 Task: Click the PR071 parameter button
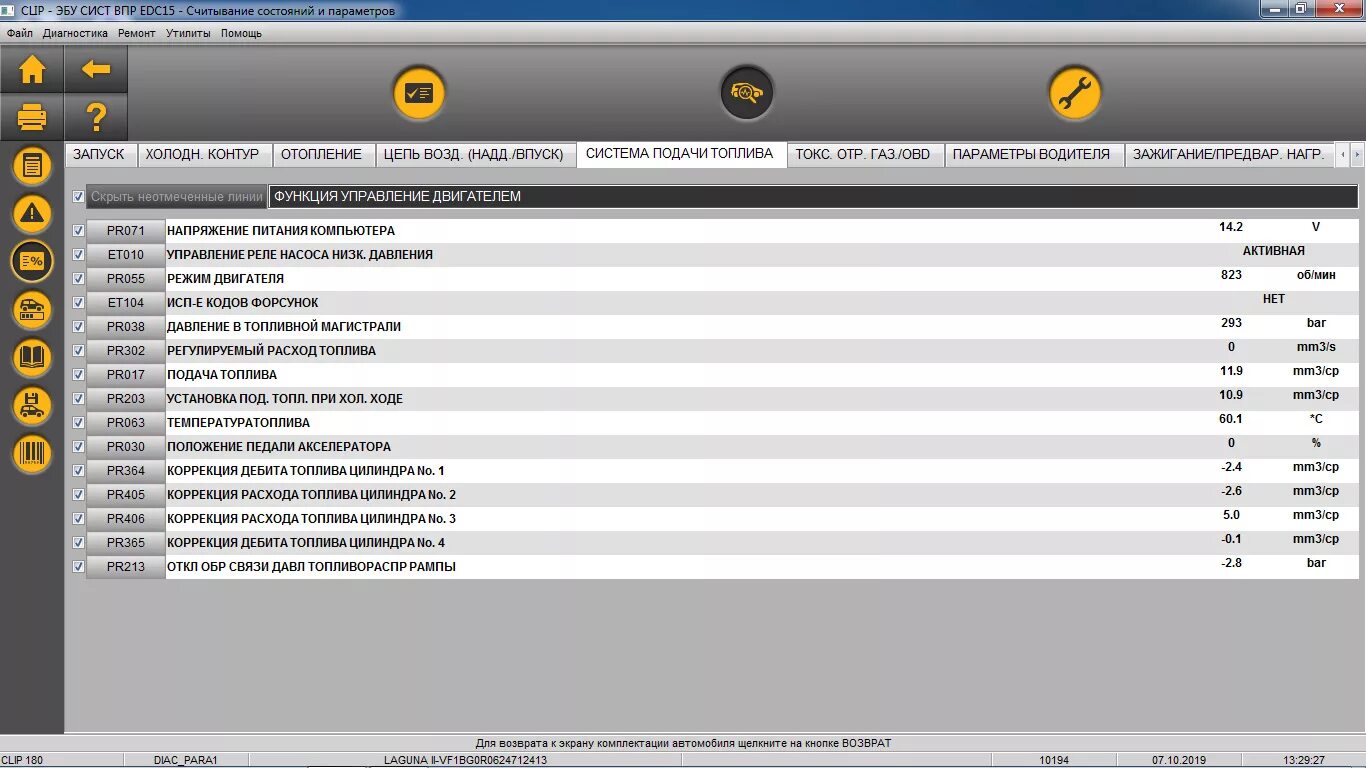[126, 231]
